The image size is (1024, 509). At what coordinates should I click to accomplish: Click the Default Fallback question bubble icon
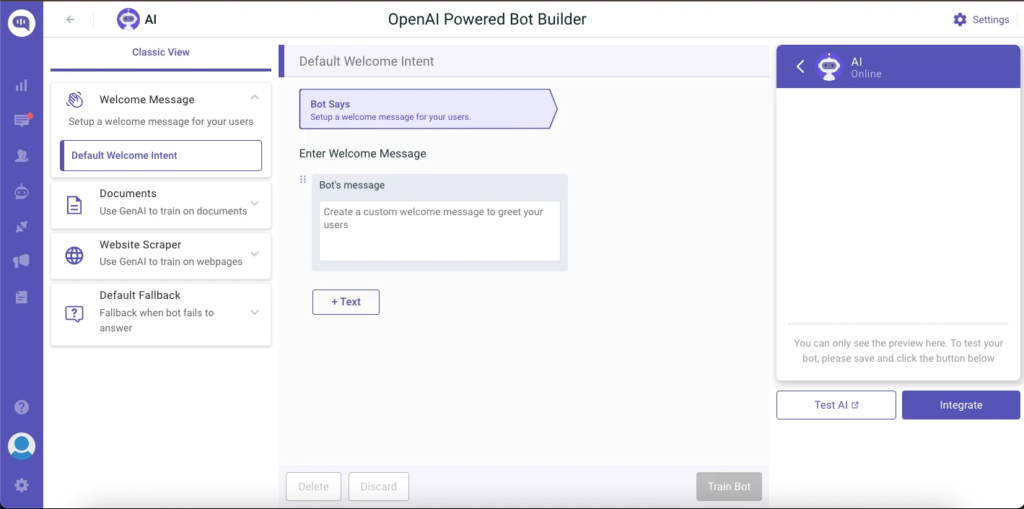[74, 314]
